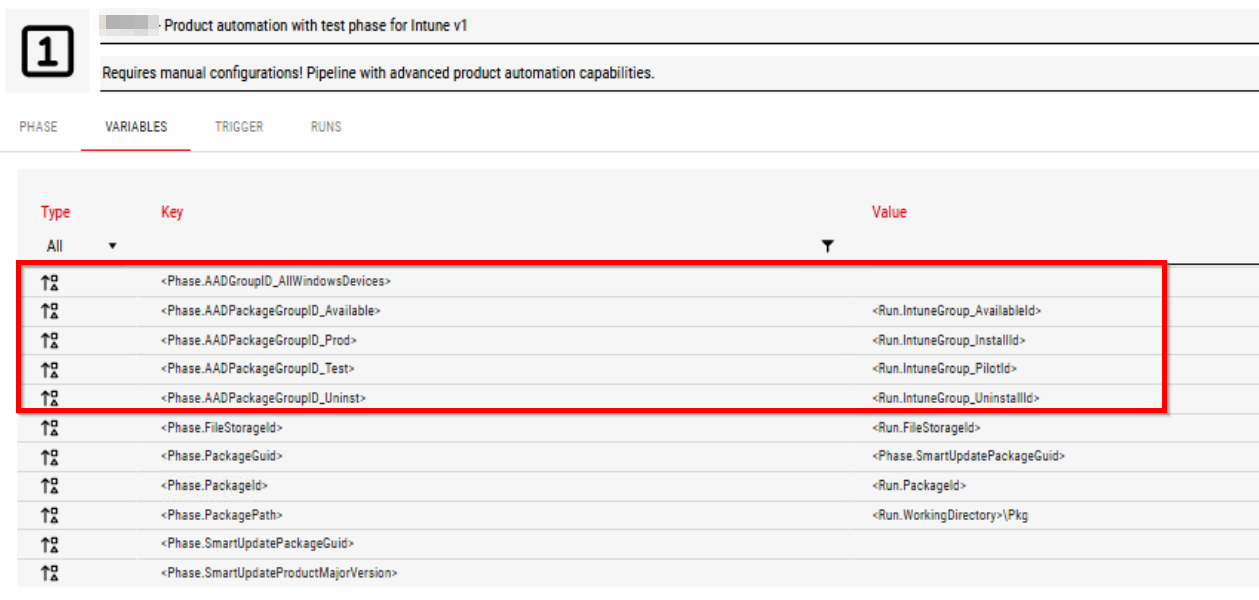Sort by the Key column header
Image resolution: width=1259 pixels, height=600 pixels.
(x=172, y=212)
